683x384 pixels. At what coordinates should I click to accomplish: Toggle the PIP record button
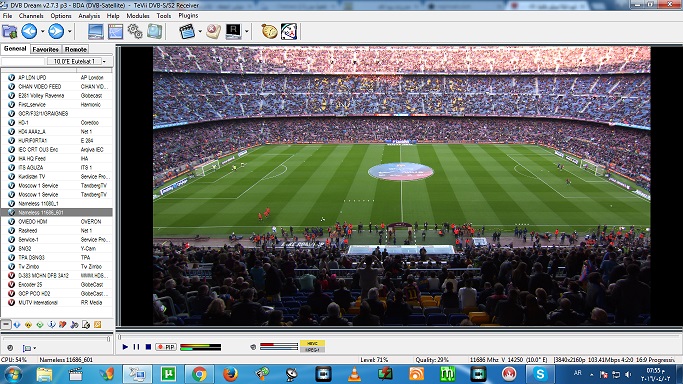pos(166,347)
